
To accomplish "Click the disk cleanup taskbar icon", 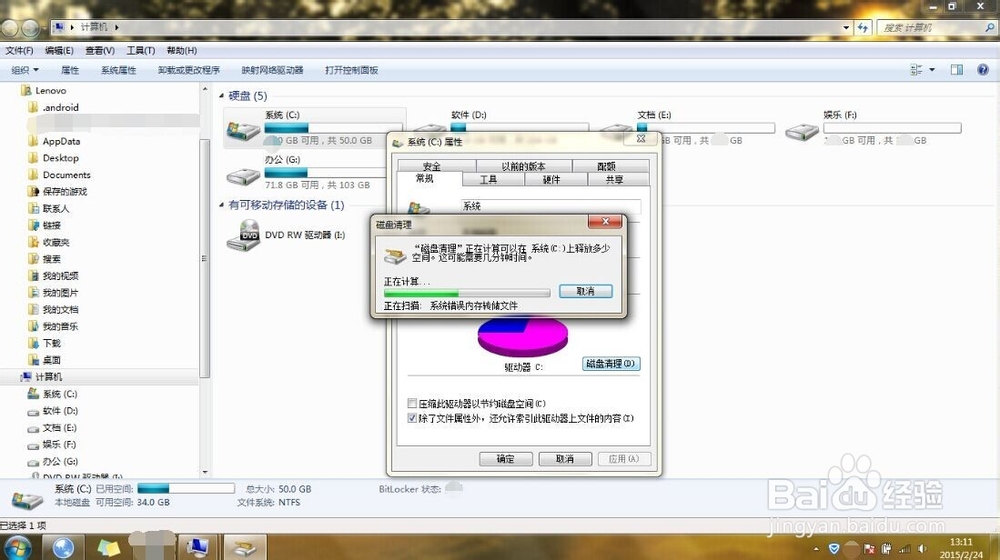I will (x=244, y=547).
